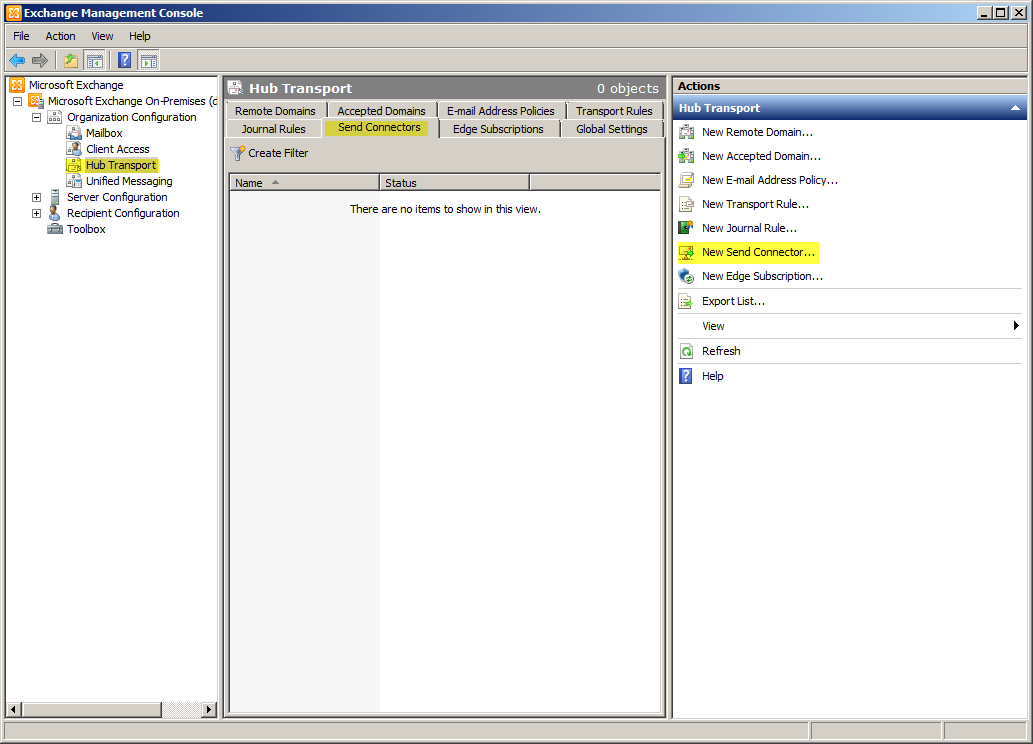Click the blue Help toolbar icon
This screenshot has height=744, width=1033.
125,61
